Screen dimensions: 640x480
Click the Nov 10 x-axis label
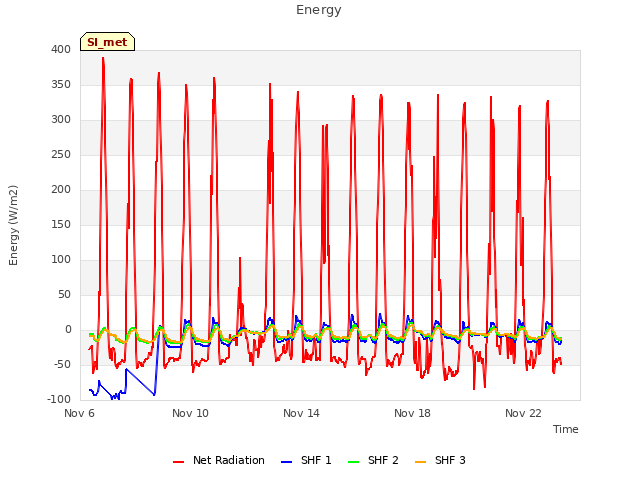point(190,413)
